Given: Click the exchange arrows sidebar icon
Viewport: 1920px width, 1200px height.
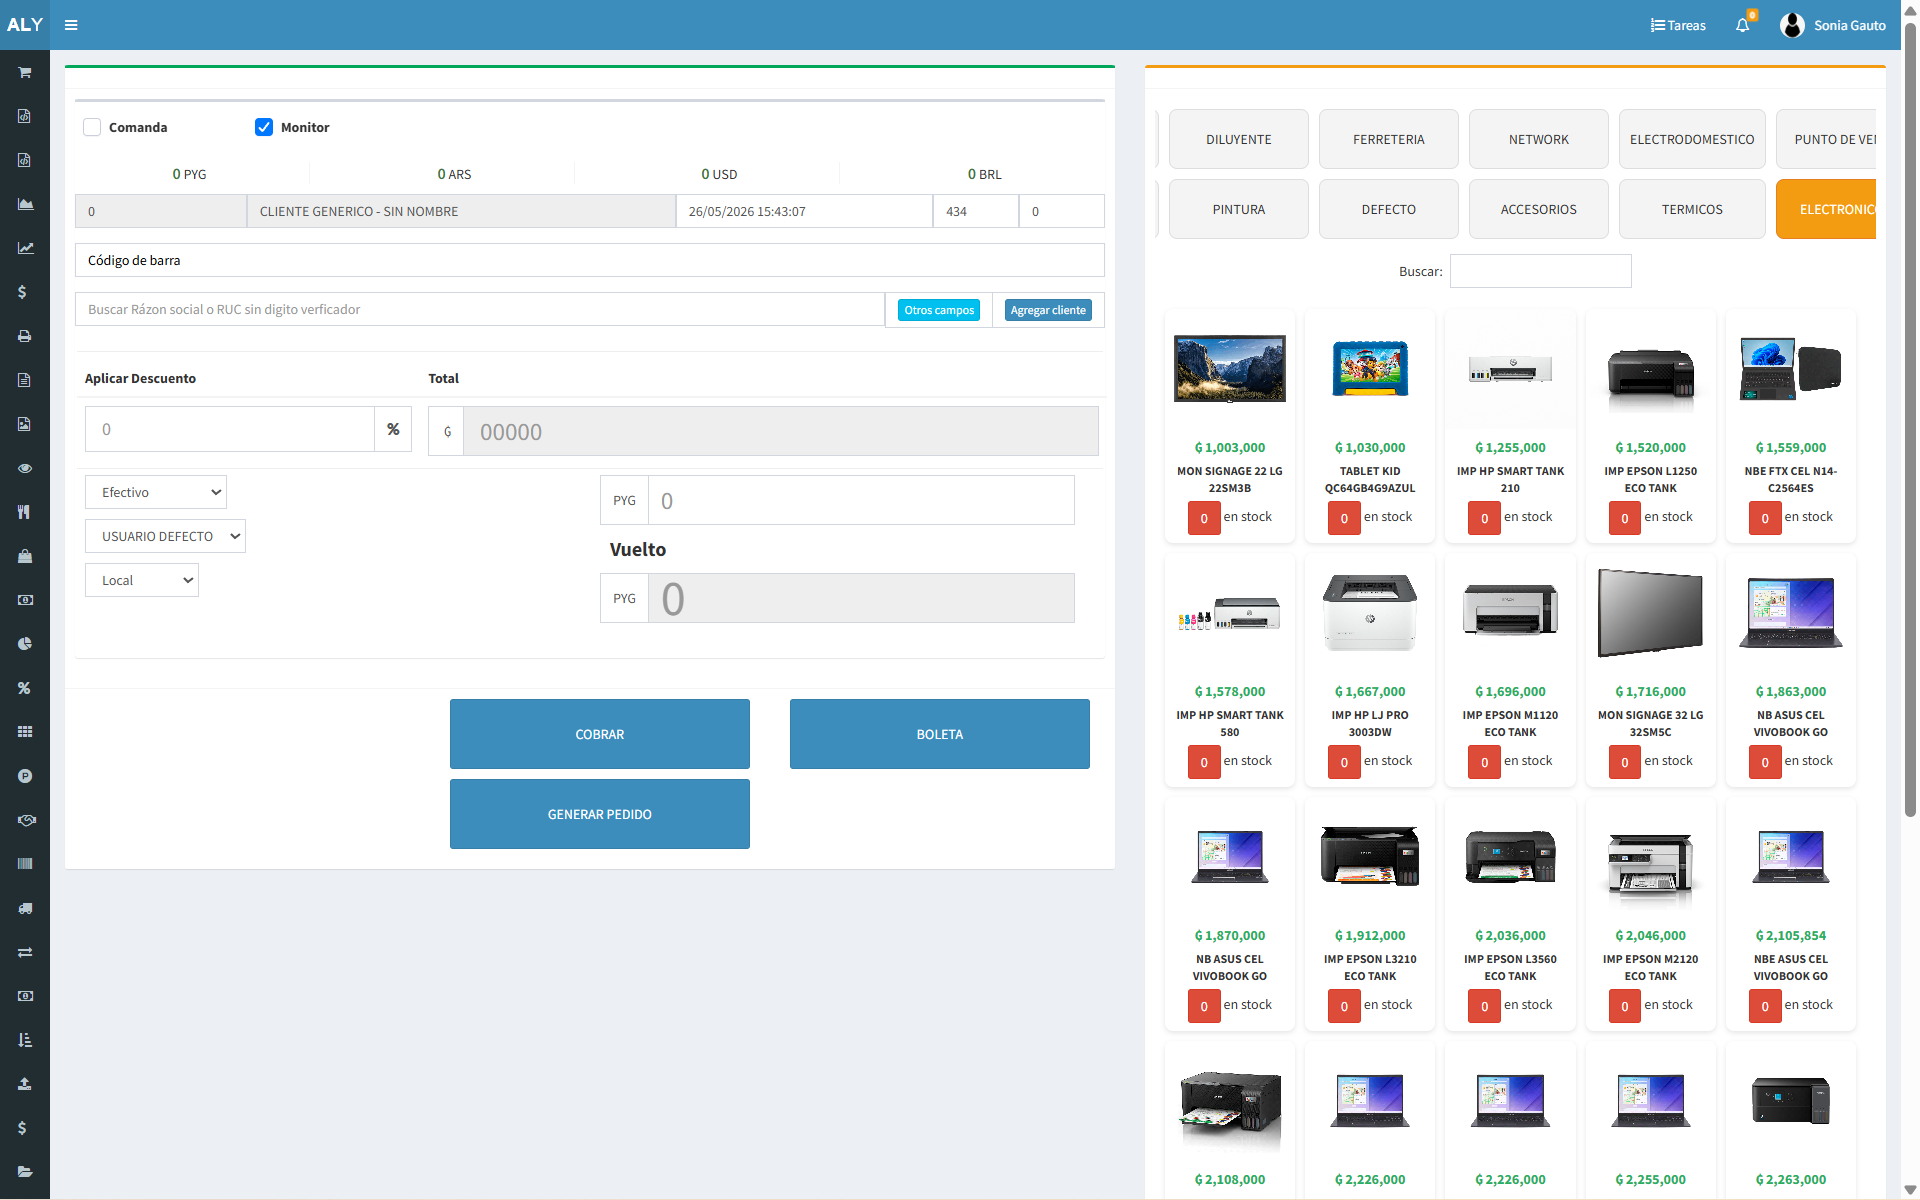Looking at the screenshot, I should point(25,952).
